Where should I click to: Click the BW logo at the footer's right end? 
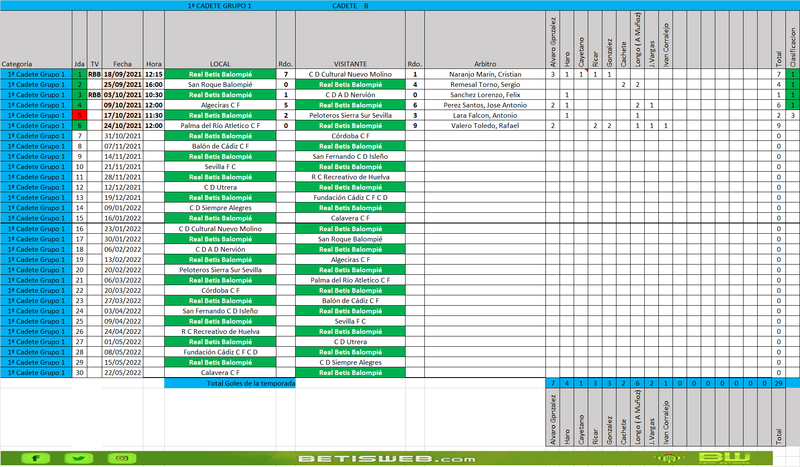[724, 458]
